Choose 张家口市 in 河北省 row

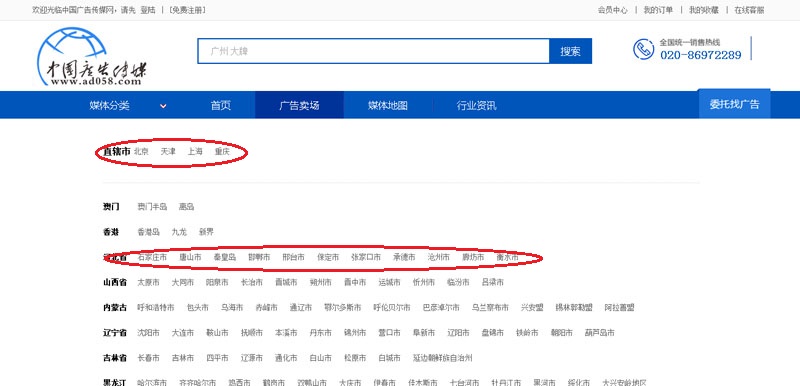click(x=366, y=258)
